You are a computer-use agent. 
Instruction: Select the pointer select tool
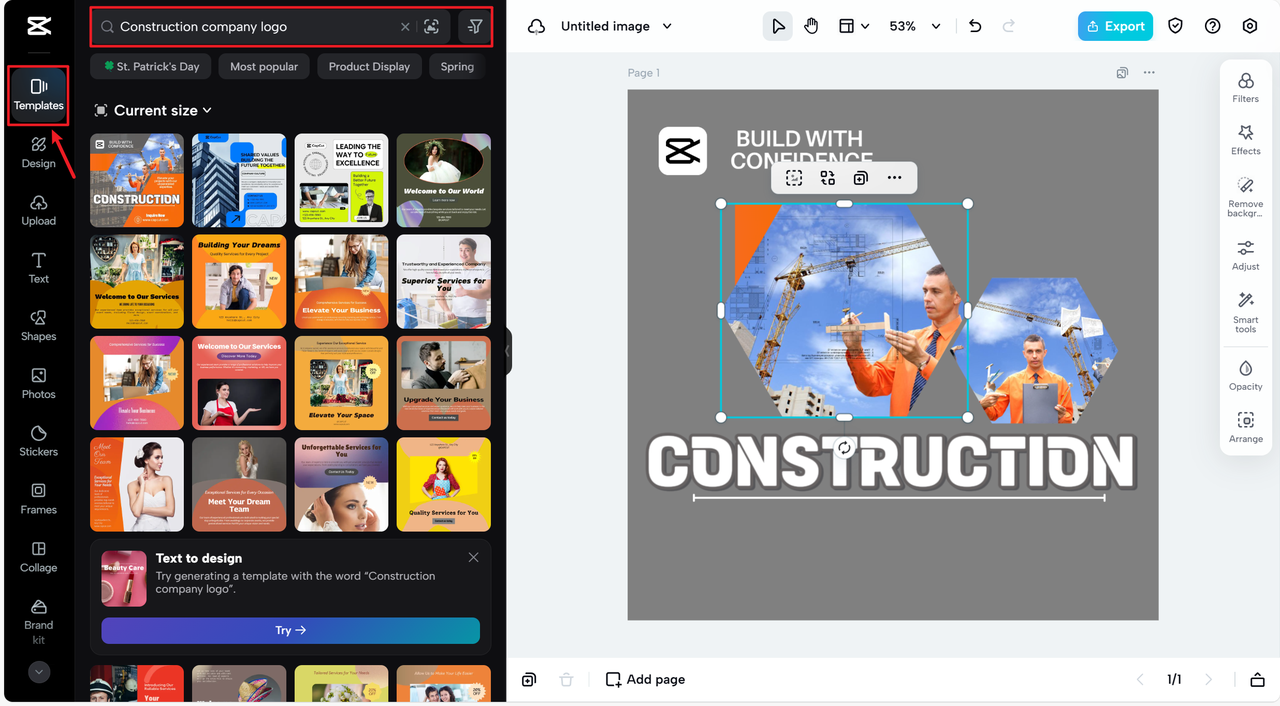(777, 27)
